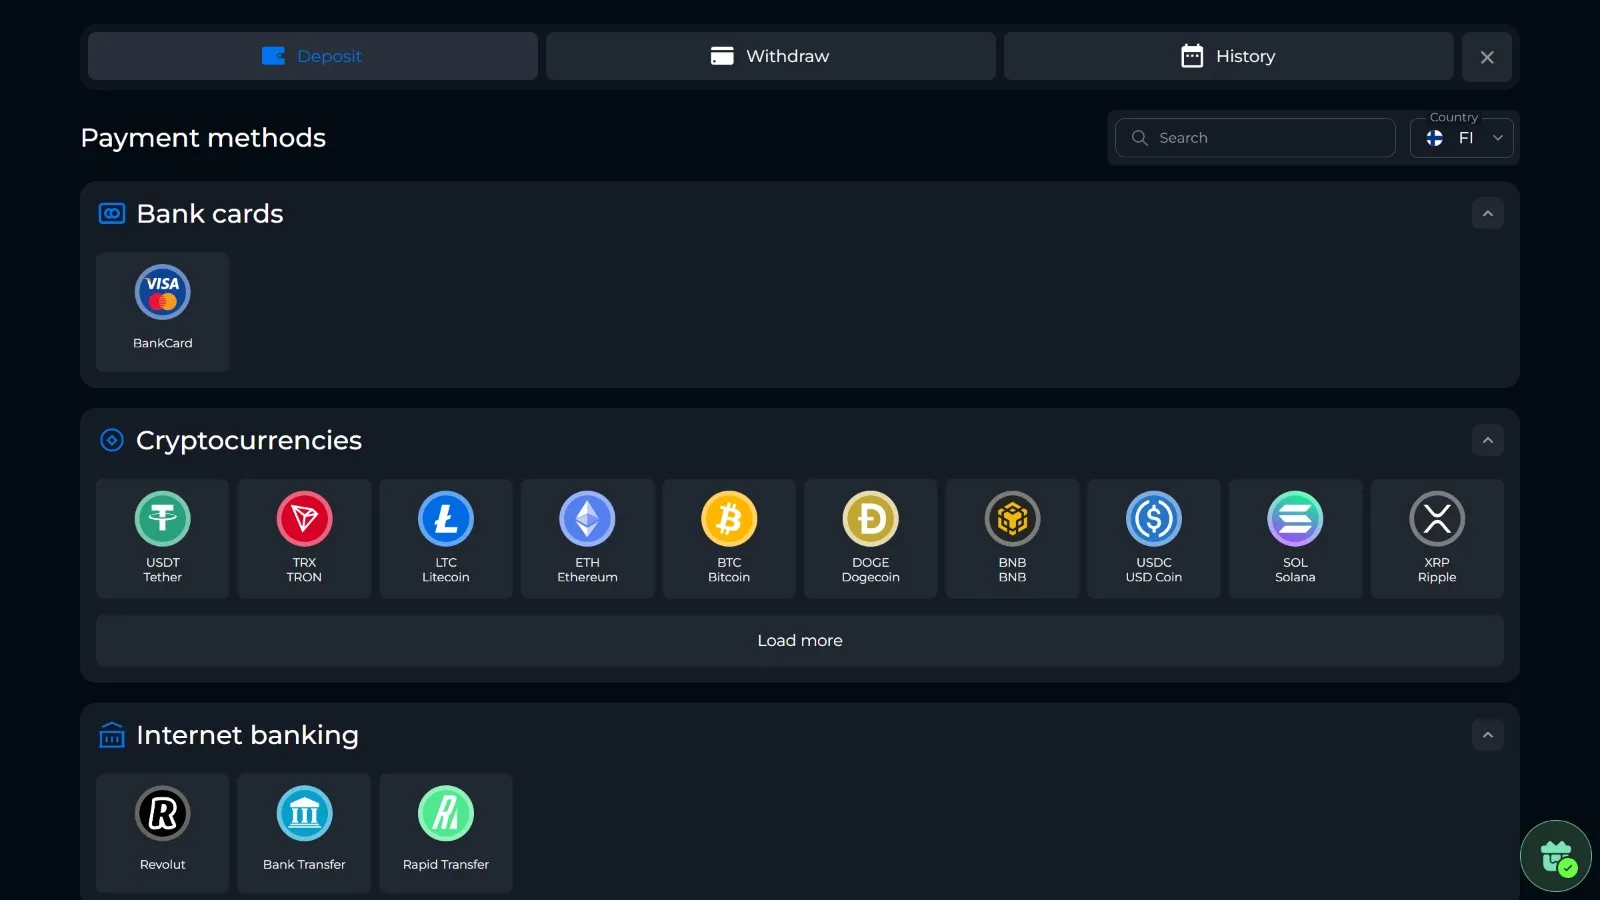Collapse the Internet banking section
Viewport: 1600px width, 900px height.
tap(1487, 735)
